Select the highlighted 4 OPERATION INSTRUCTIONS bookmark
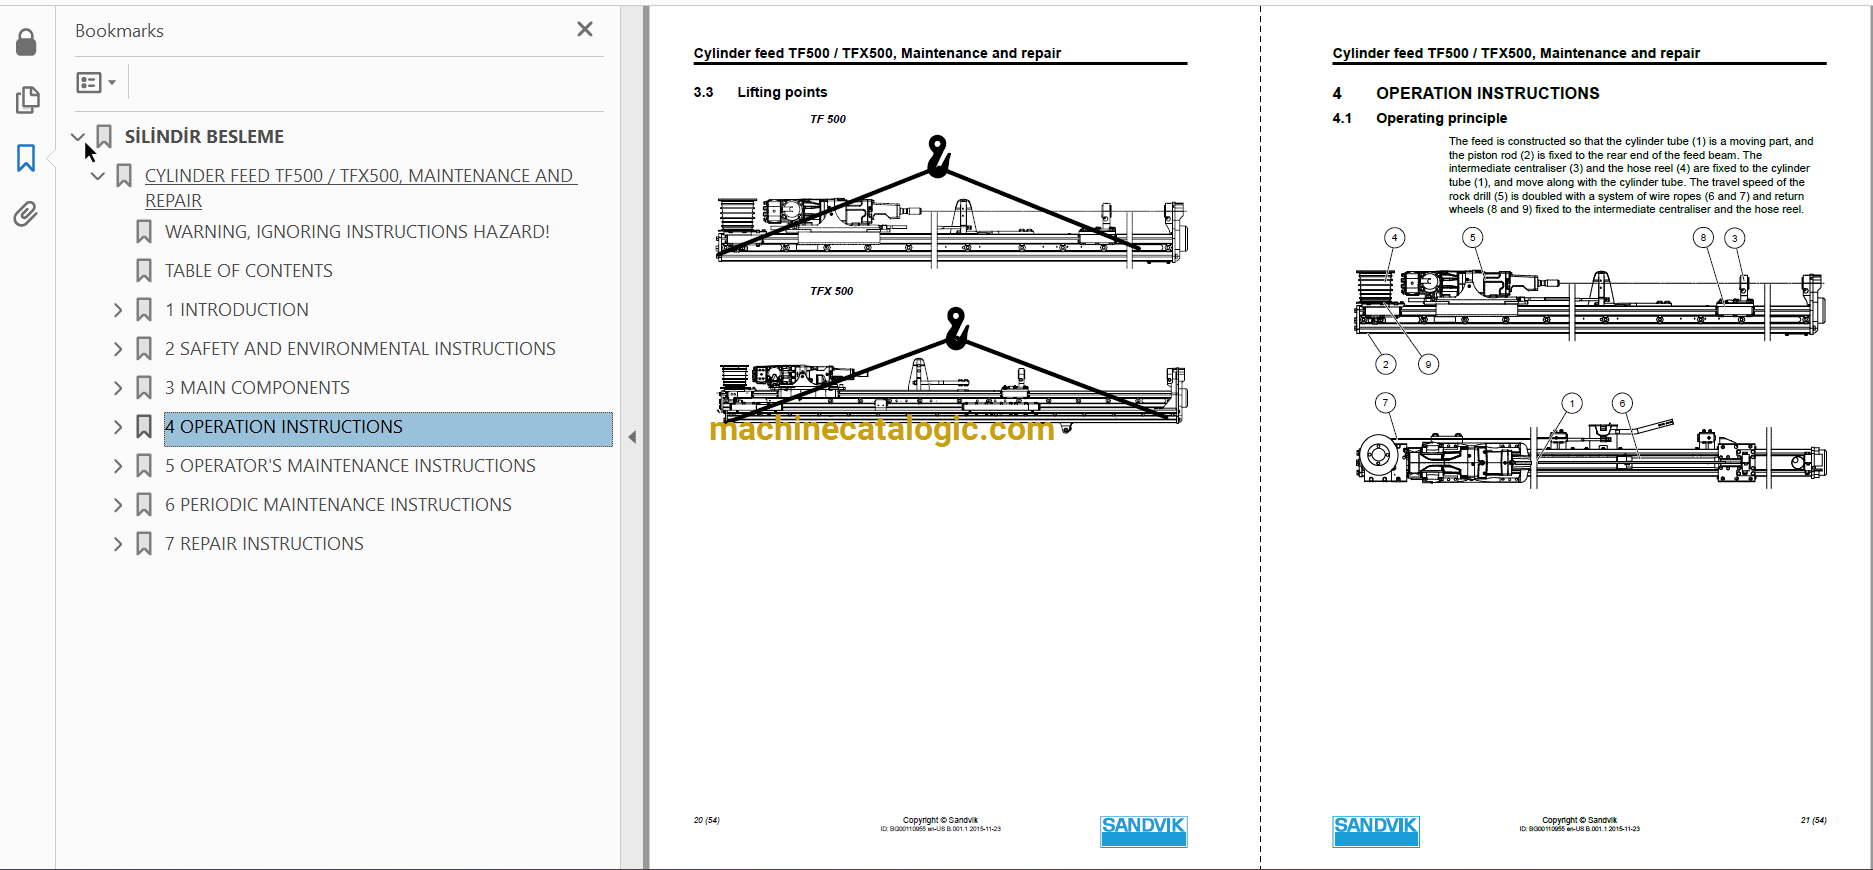 [388, 427]
